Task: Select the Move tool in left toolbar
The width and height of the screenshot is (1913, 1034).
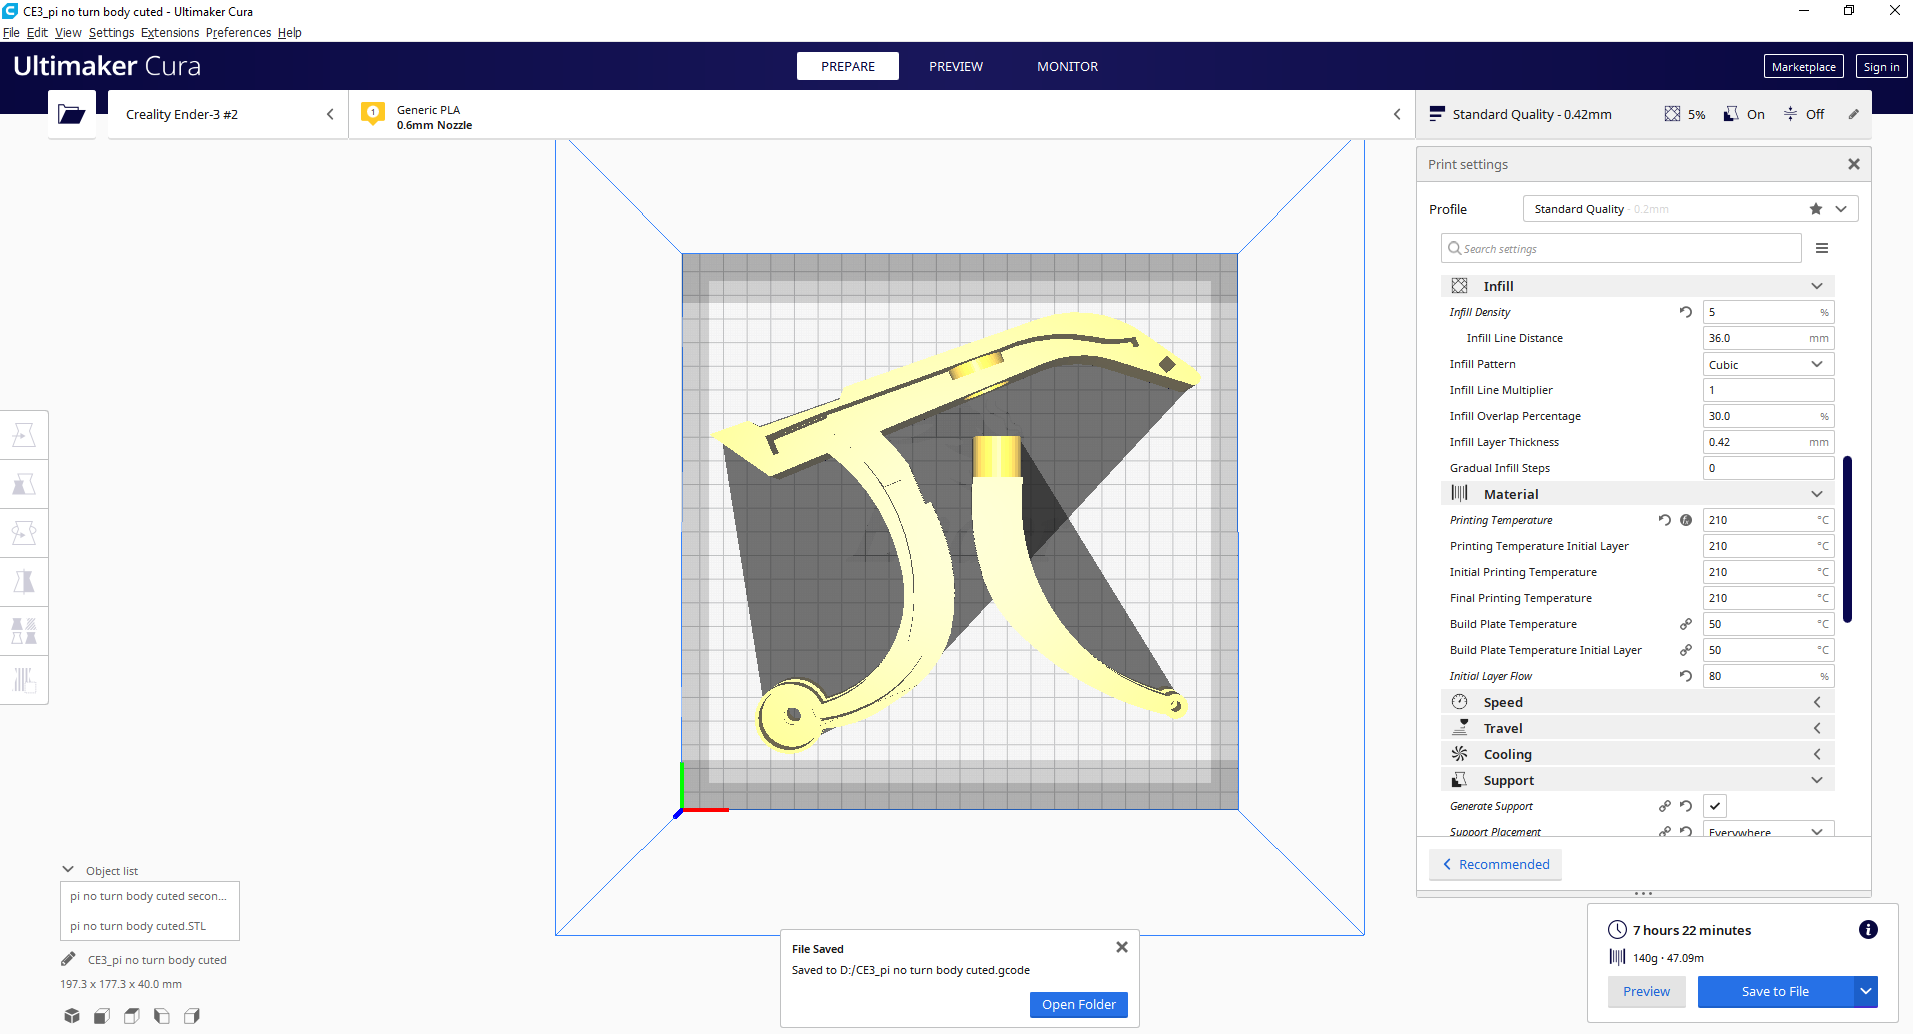Action: [x=24, y=435]
